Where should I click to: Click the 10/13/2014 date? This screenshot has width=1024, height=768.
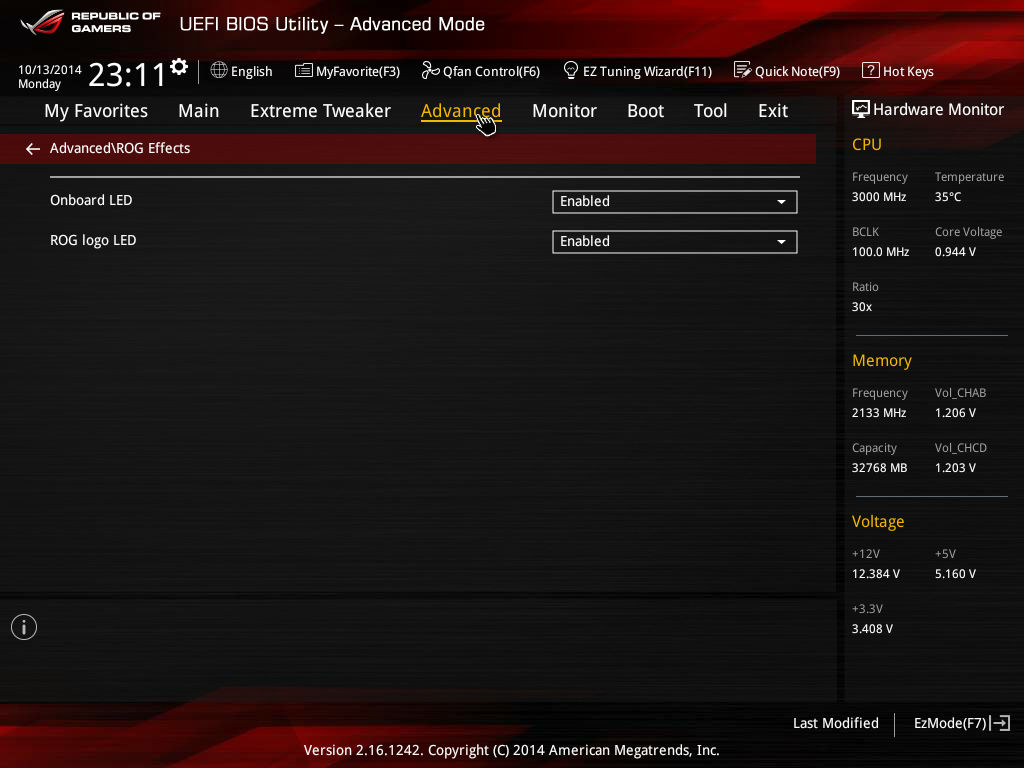[50, 69]
